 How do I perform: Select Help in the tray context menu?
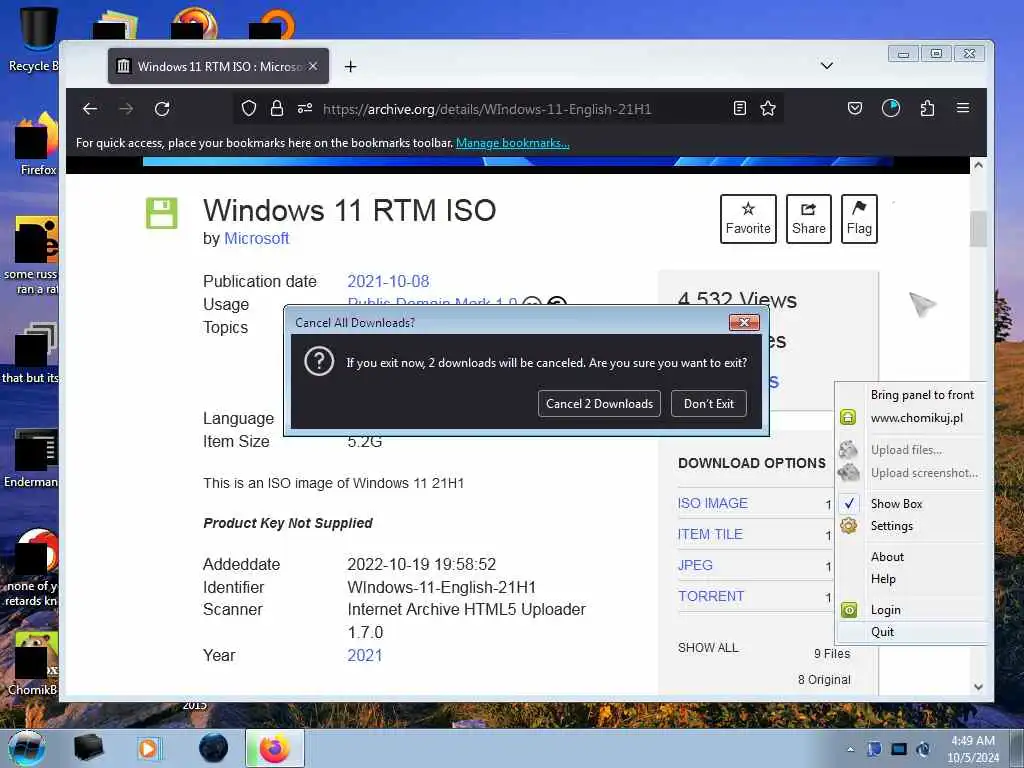tap(912, 579)
